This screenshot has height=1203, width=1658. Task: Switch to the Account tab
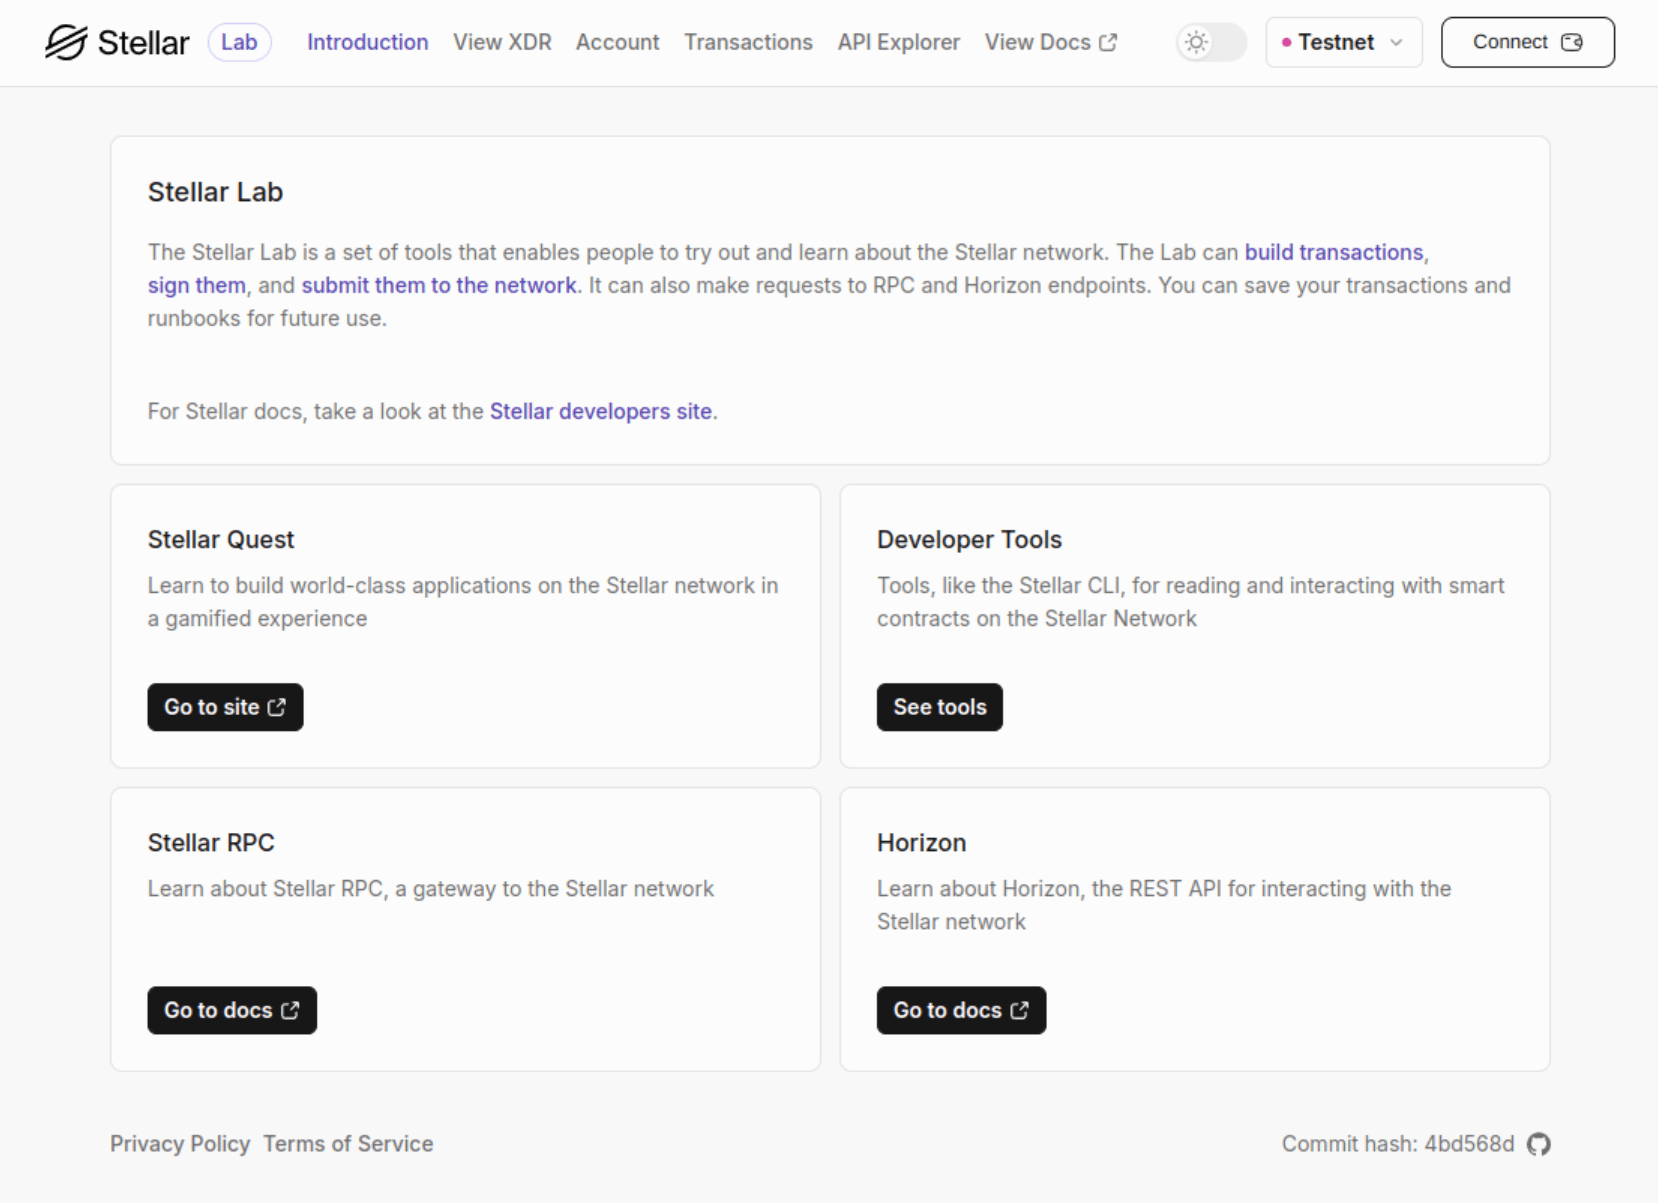(x=617, y=42)
